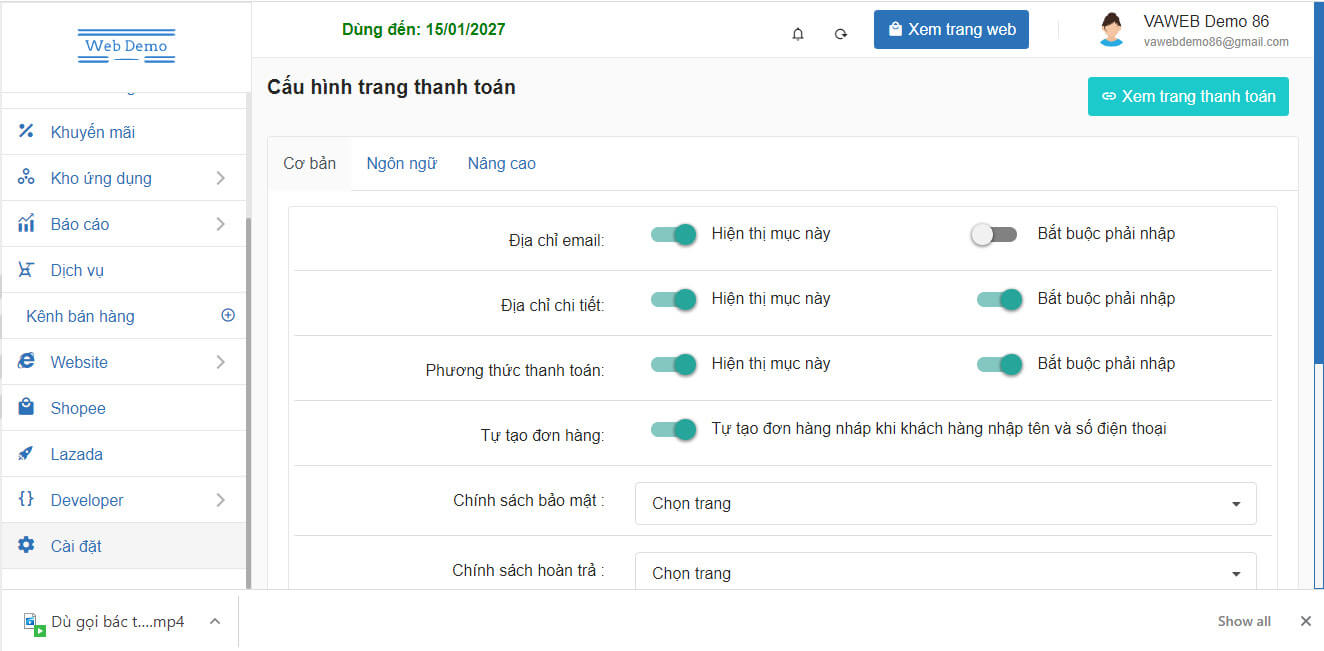Toggle display of Địa chỉ chi tiết
This screenshot has width=1324, height=651.
click(673, 299)
